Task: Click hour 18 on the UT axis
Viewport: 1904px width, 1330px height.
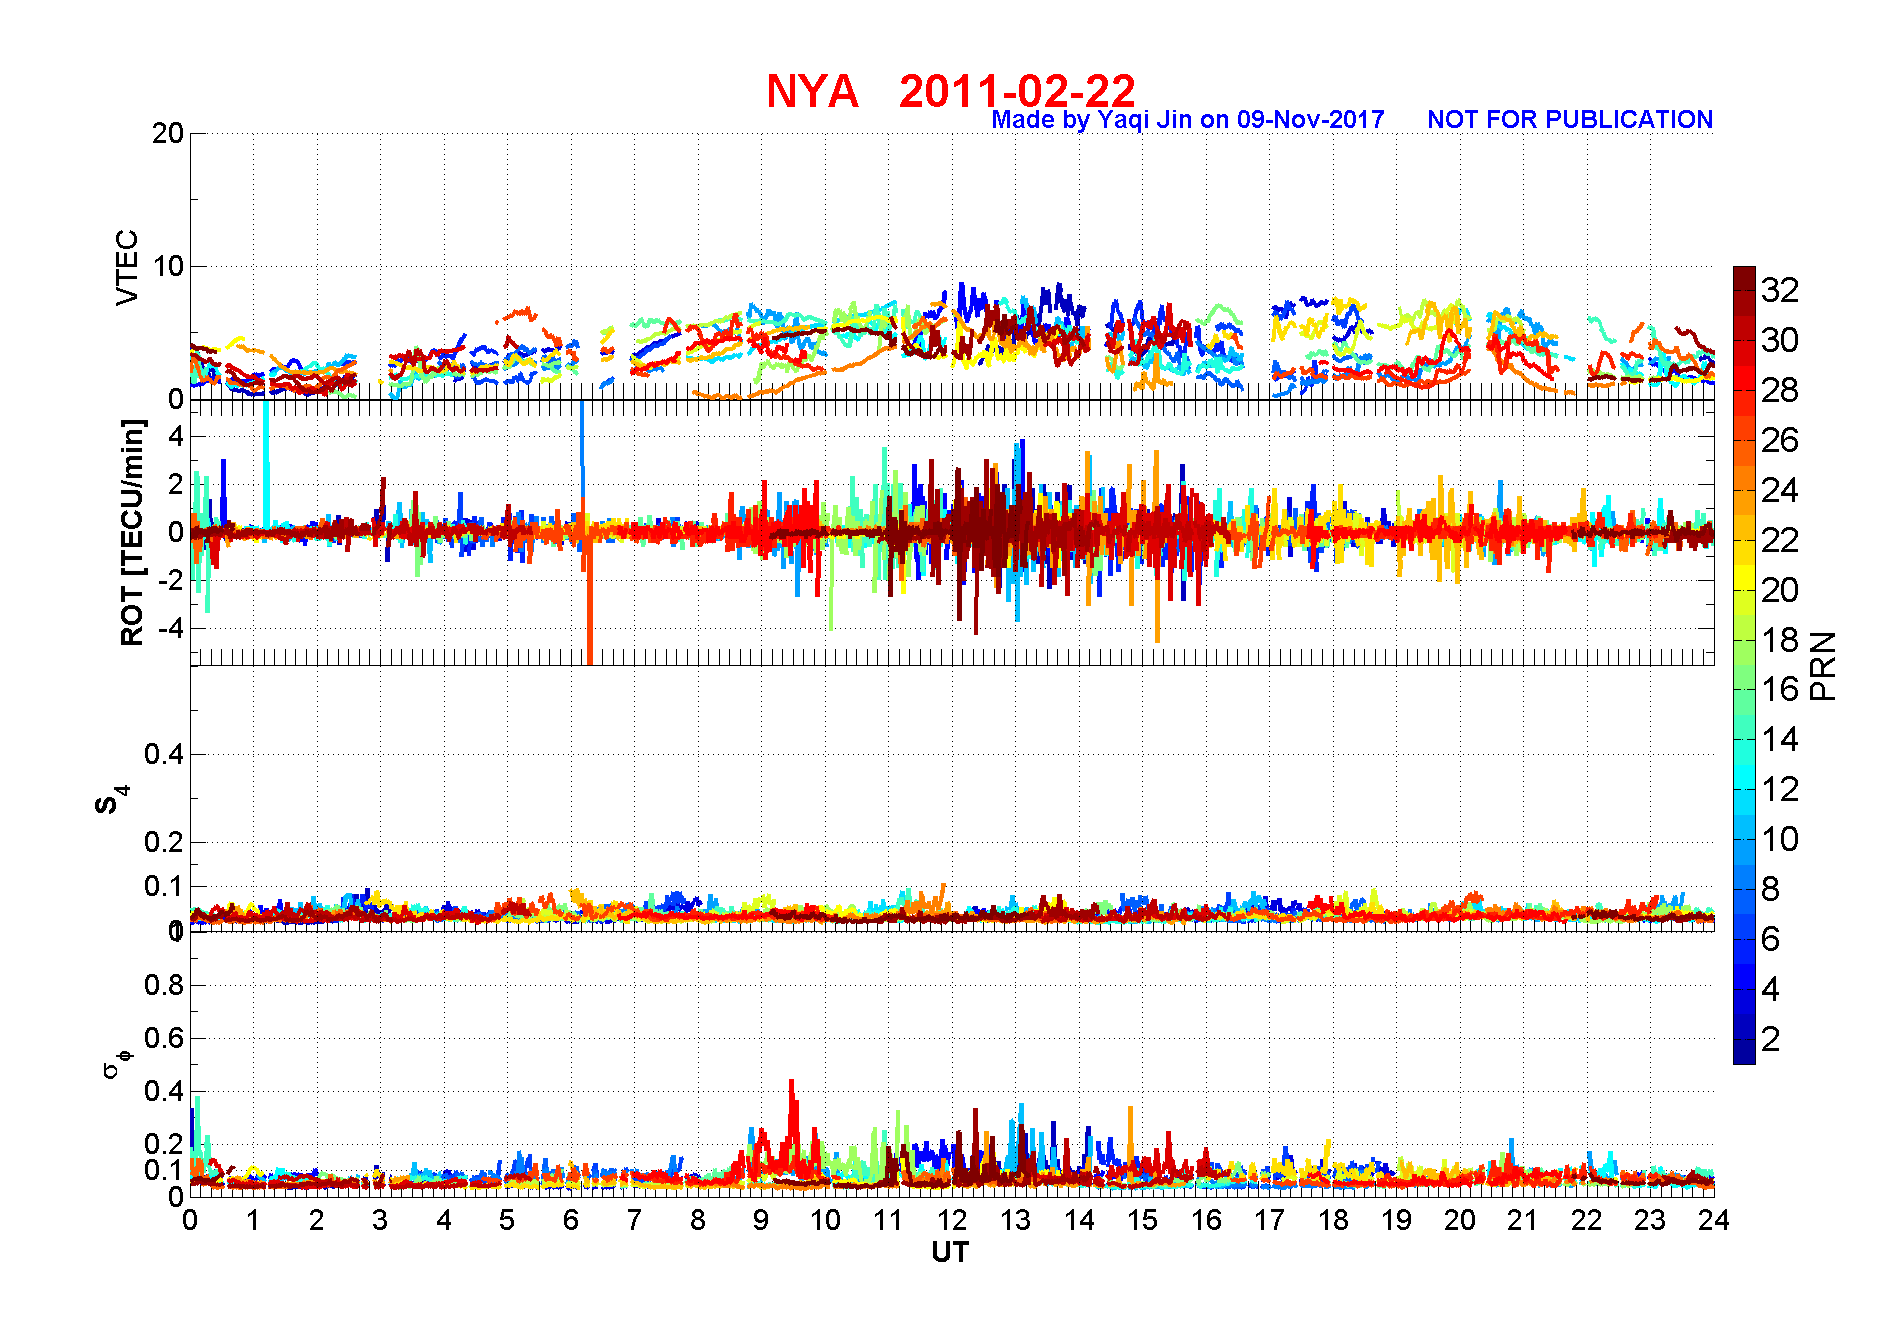Action: 1333,1220
